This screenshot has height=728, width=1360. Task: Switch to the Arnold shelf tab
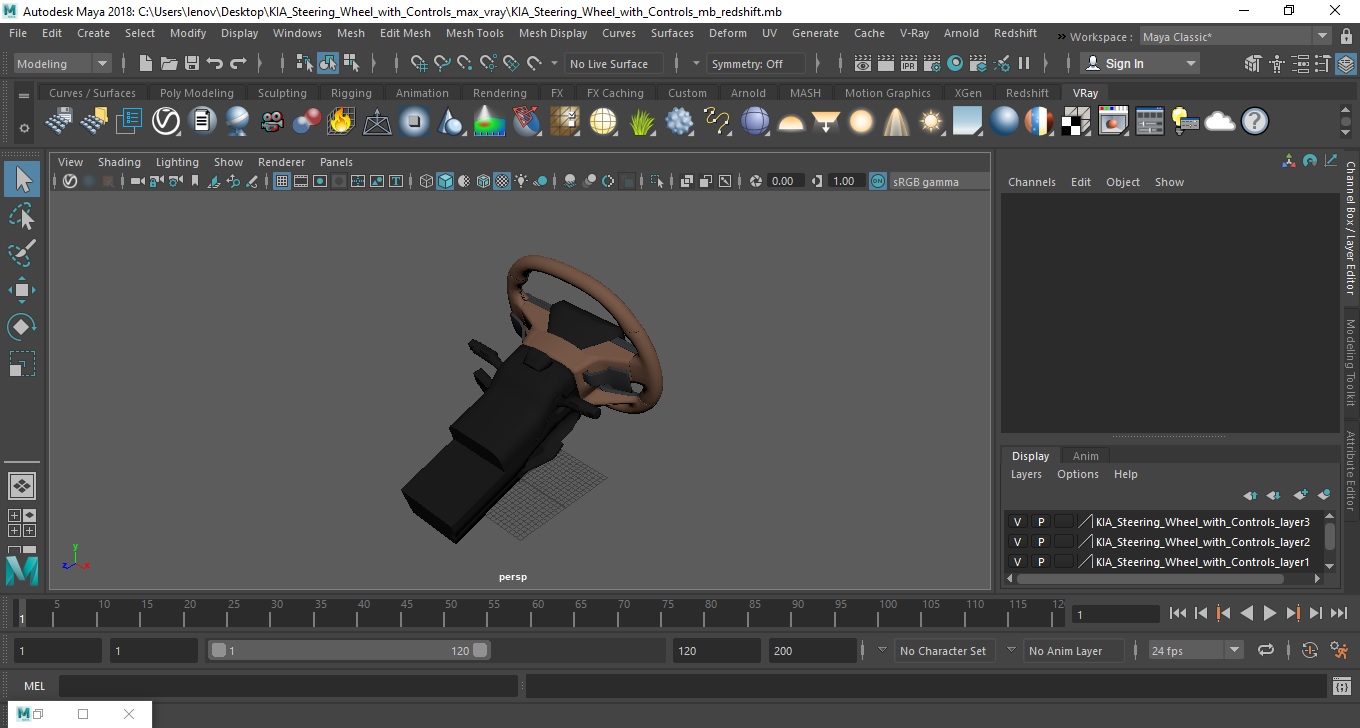pyautogui.click(x=748, y=93)
